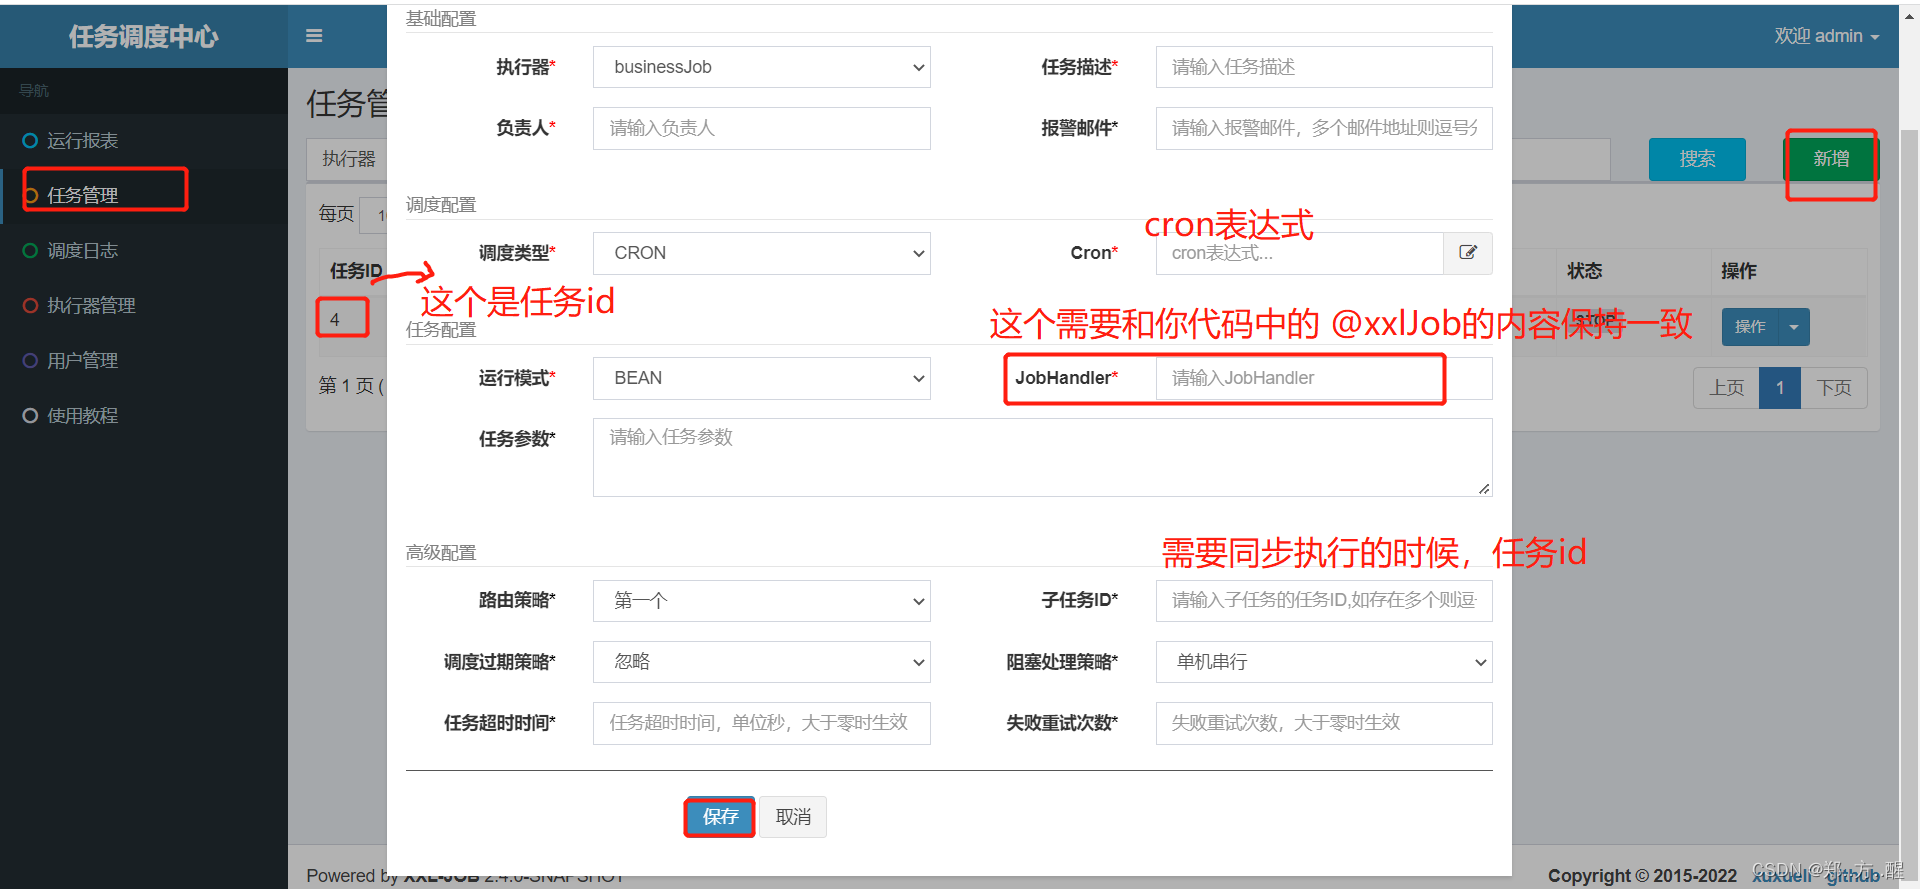Click the 操作 column header
The image size is (1920, 889).
(x=1739, y=271)
